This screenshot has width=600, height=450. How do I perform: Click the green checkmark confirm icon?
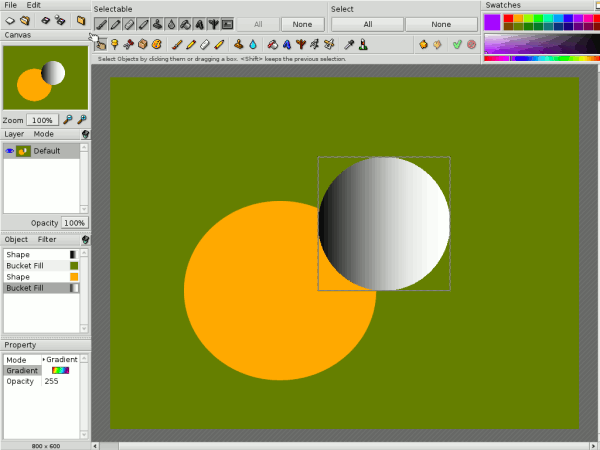tap(457, 44)
